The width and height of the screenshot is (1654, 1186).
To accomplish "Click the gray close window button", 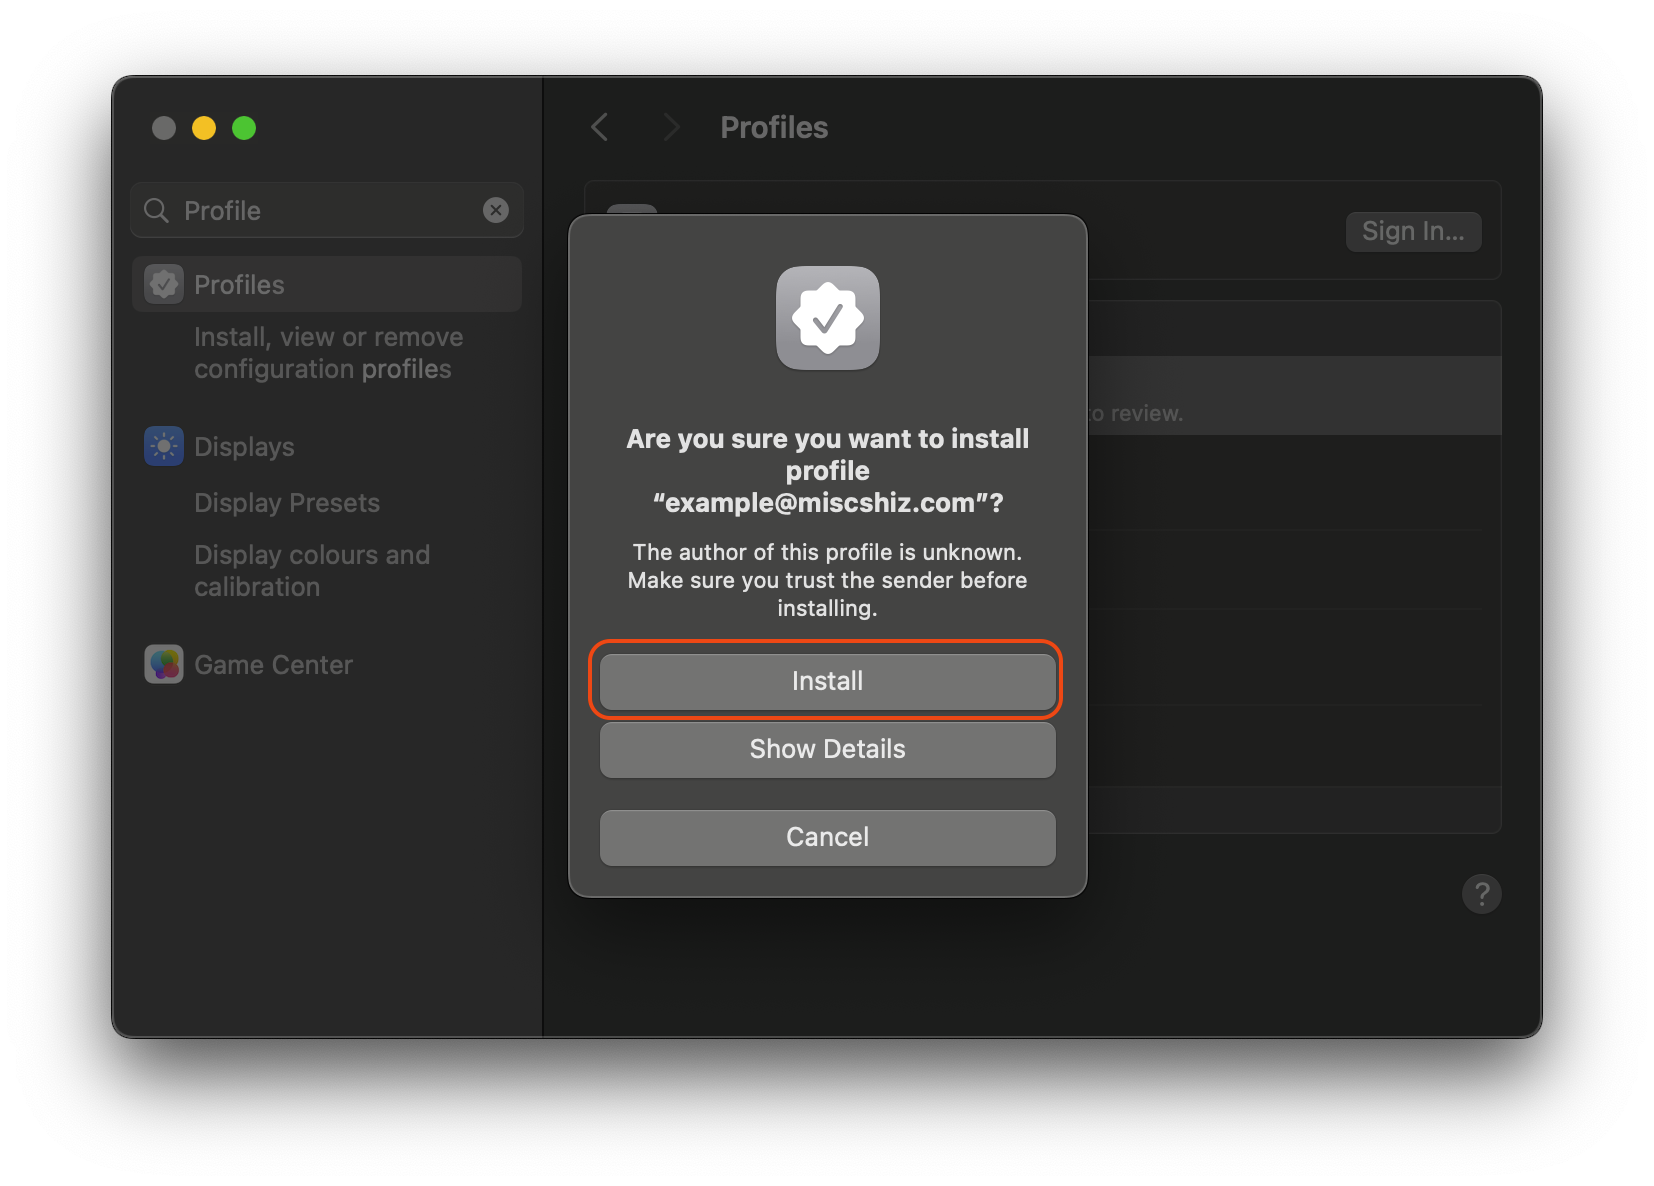I will tap(164, 128).
